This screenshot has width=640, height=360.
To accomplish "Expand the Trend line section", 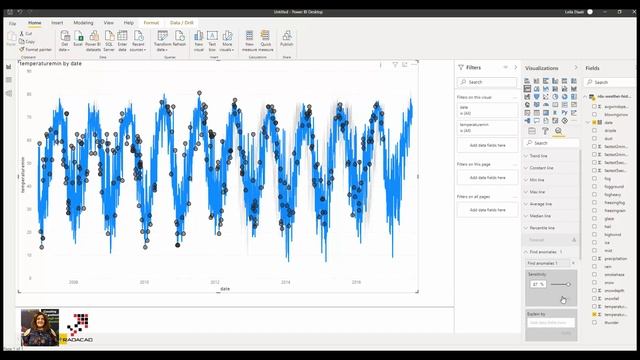I will click(551, 156).
